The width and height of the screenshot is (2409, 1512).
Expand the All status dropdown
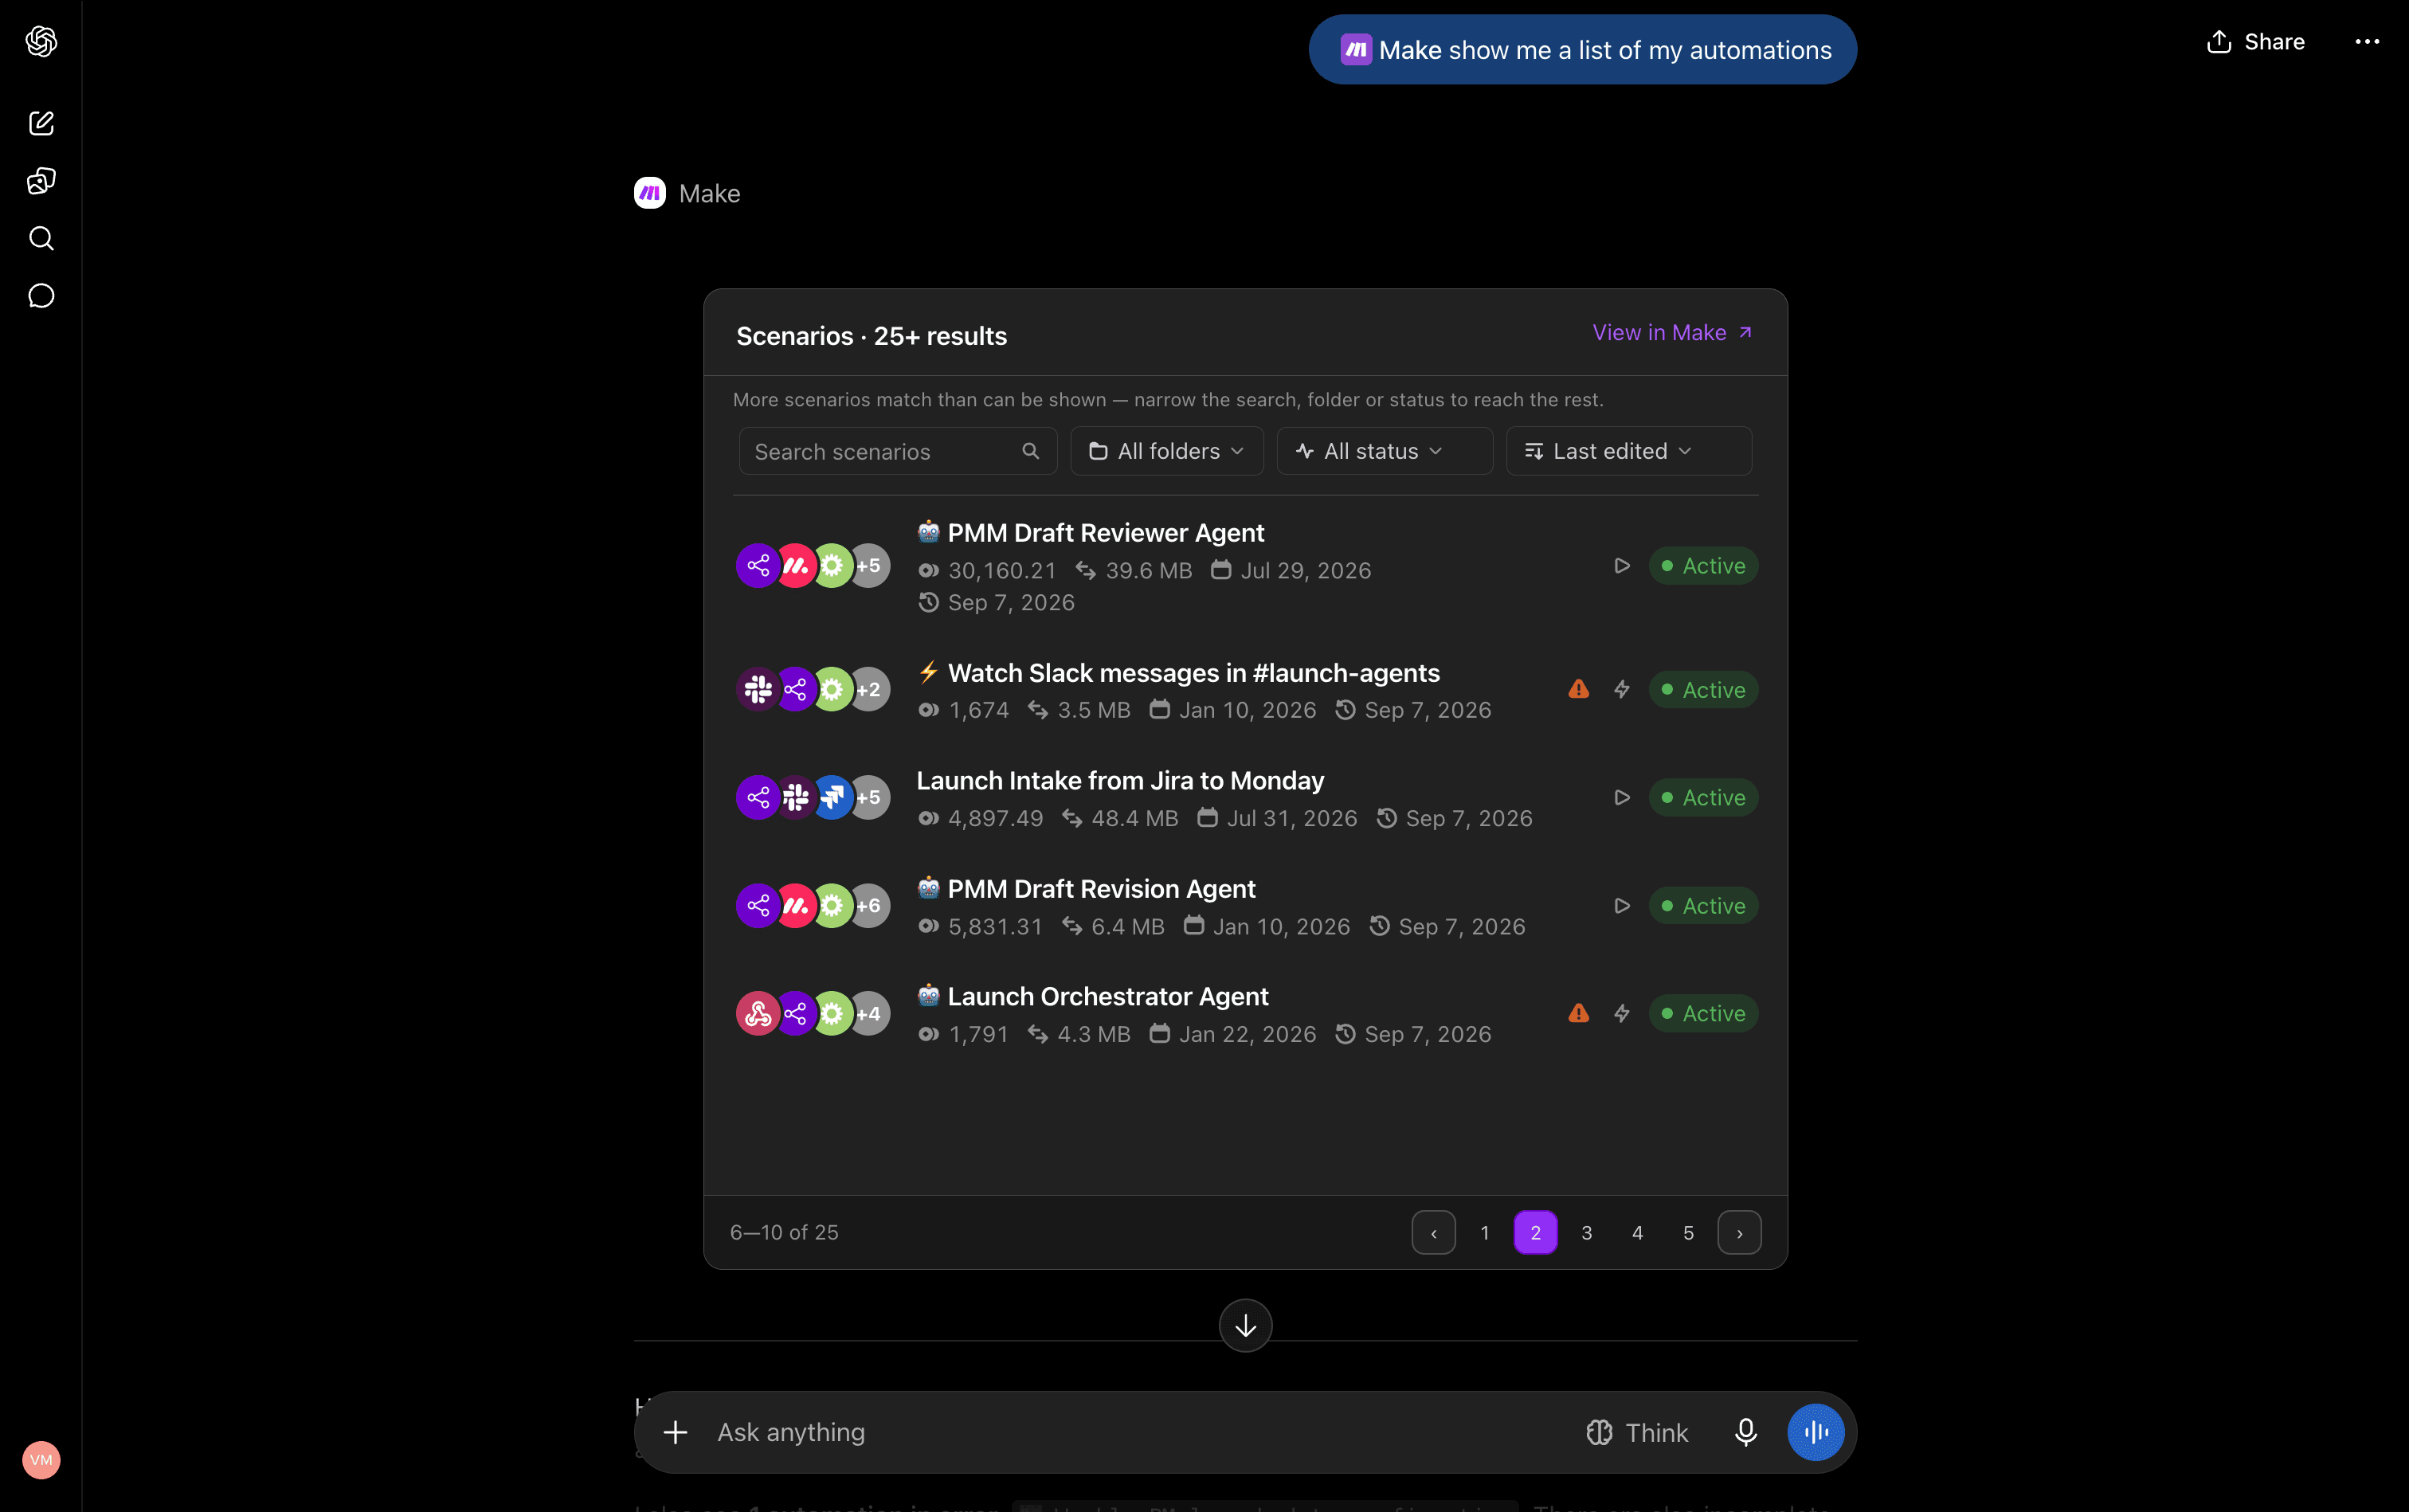click(x=1385, y=451)
